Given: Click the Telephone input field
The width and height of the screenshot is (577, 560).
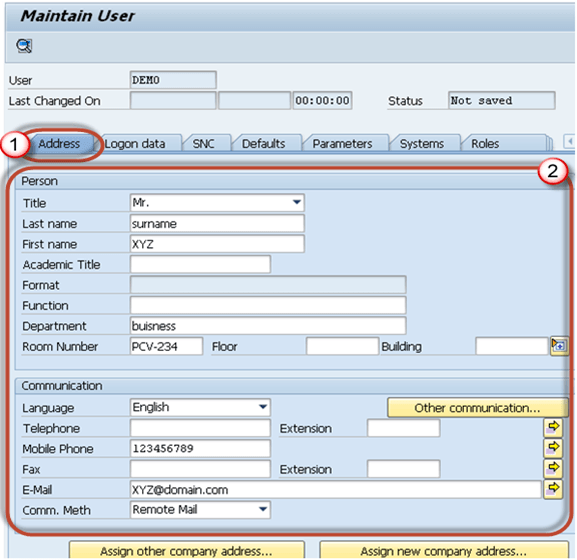Looking at the screenshot, I should pyautogui.click(x=200, y=428).
